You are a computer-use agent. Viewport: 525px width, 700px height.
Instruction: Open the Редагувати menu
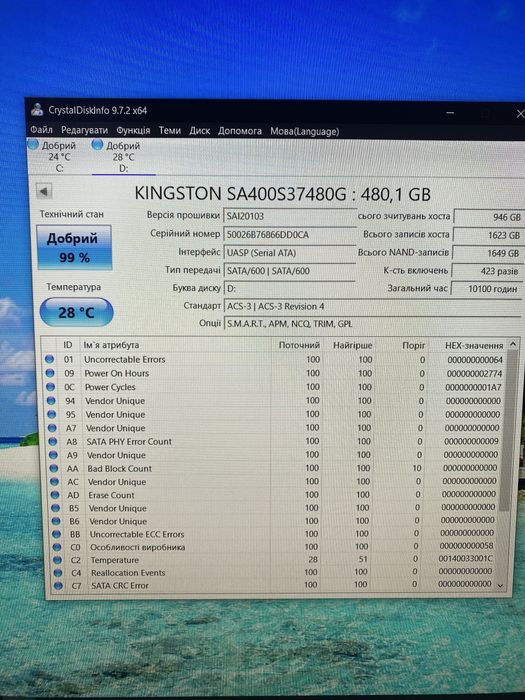84,130
